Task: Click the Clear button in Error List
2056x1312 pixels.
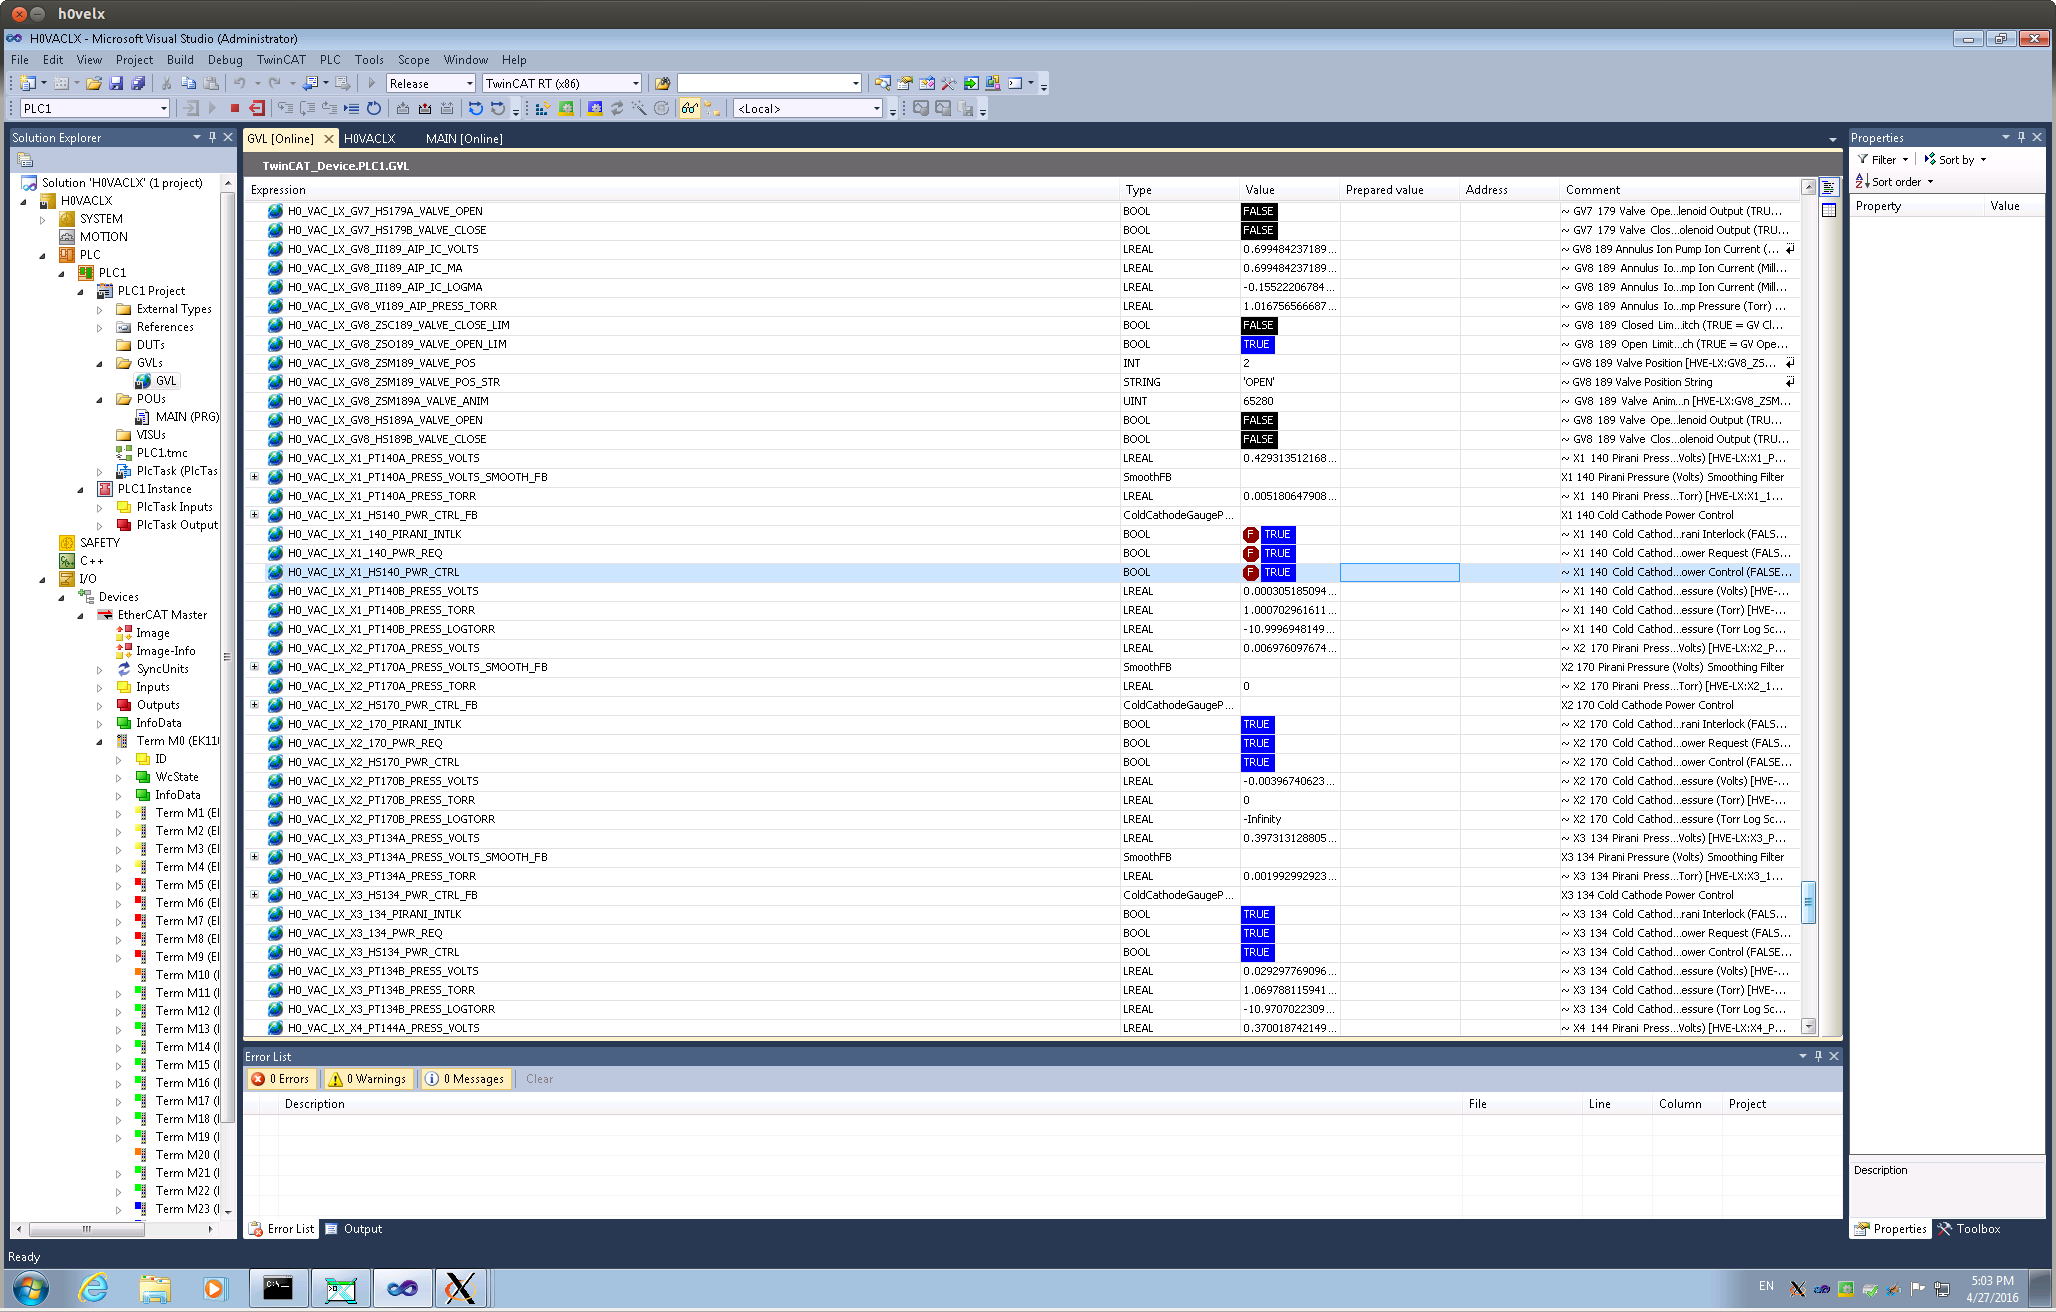Action: coord(539,1079)
